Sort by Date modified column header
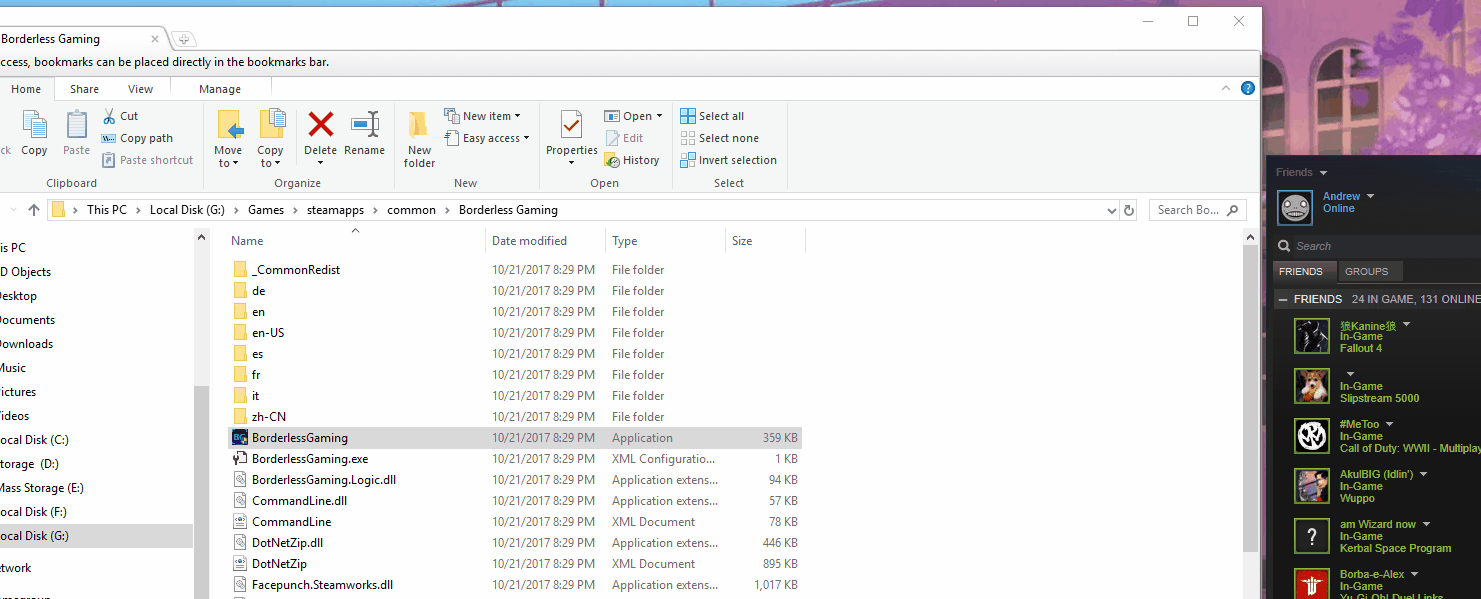The image size is (1481, 599). point(546,241)
